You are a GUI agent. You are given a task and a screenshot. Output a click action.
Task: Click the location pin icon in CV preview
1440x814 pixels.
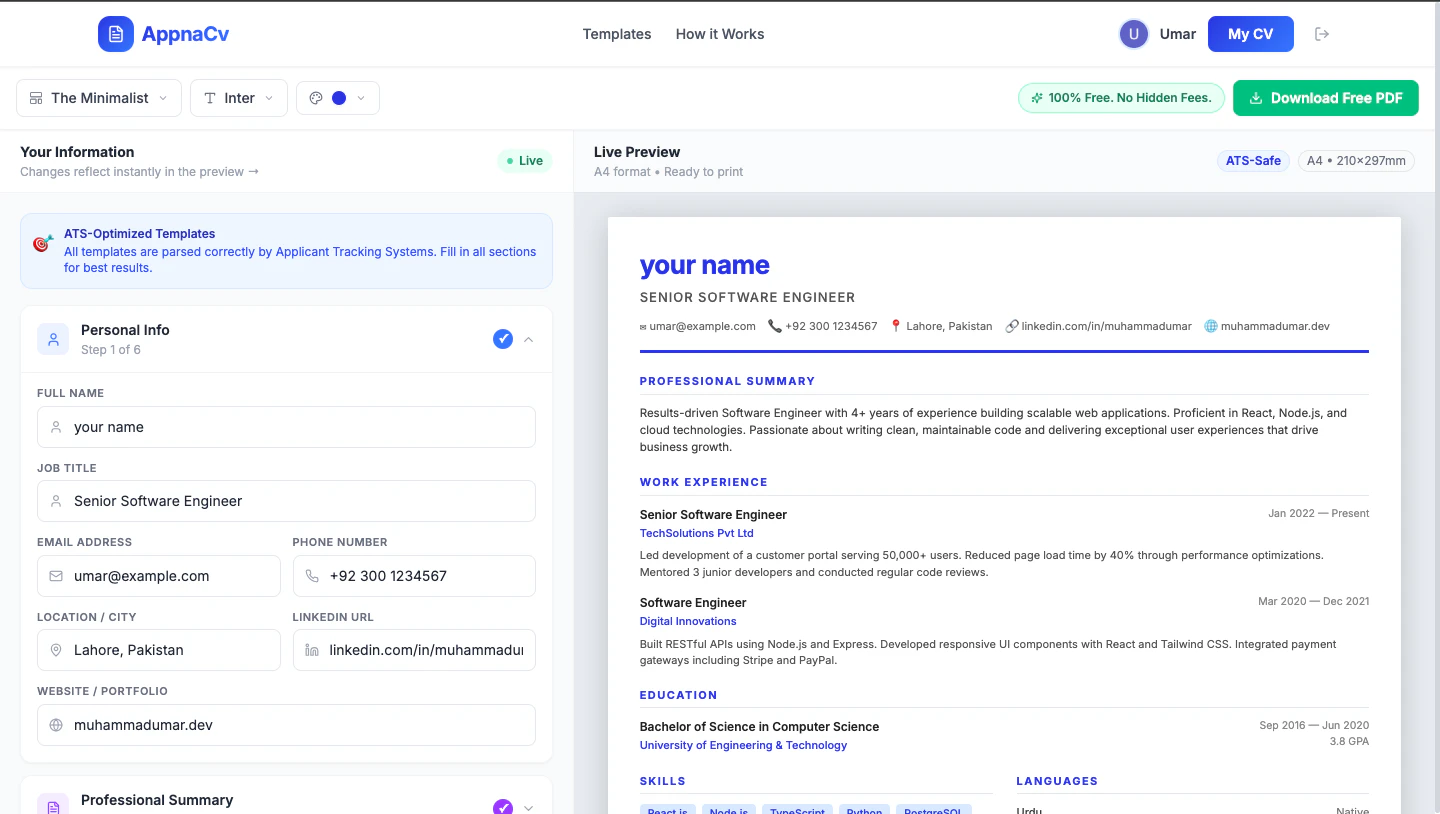click(896, 326)
